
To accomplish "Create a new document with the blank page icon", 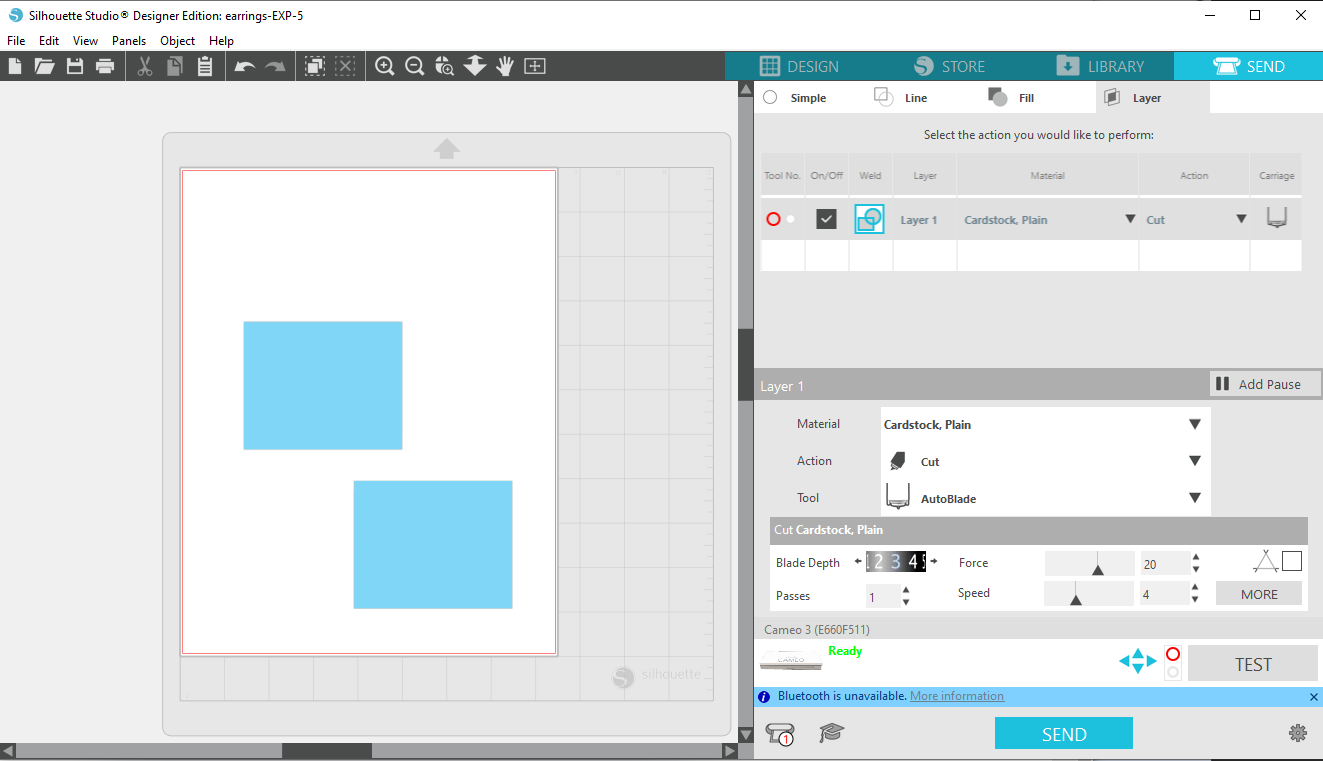I will coord(15,66).
